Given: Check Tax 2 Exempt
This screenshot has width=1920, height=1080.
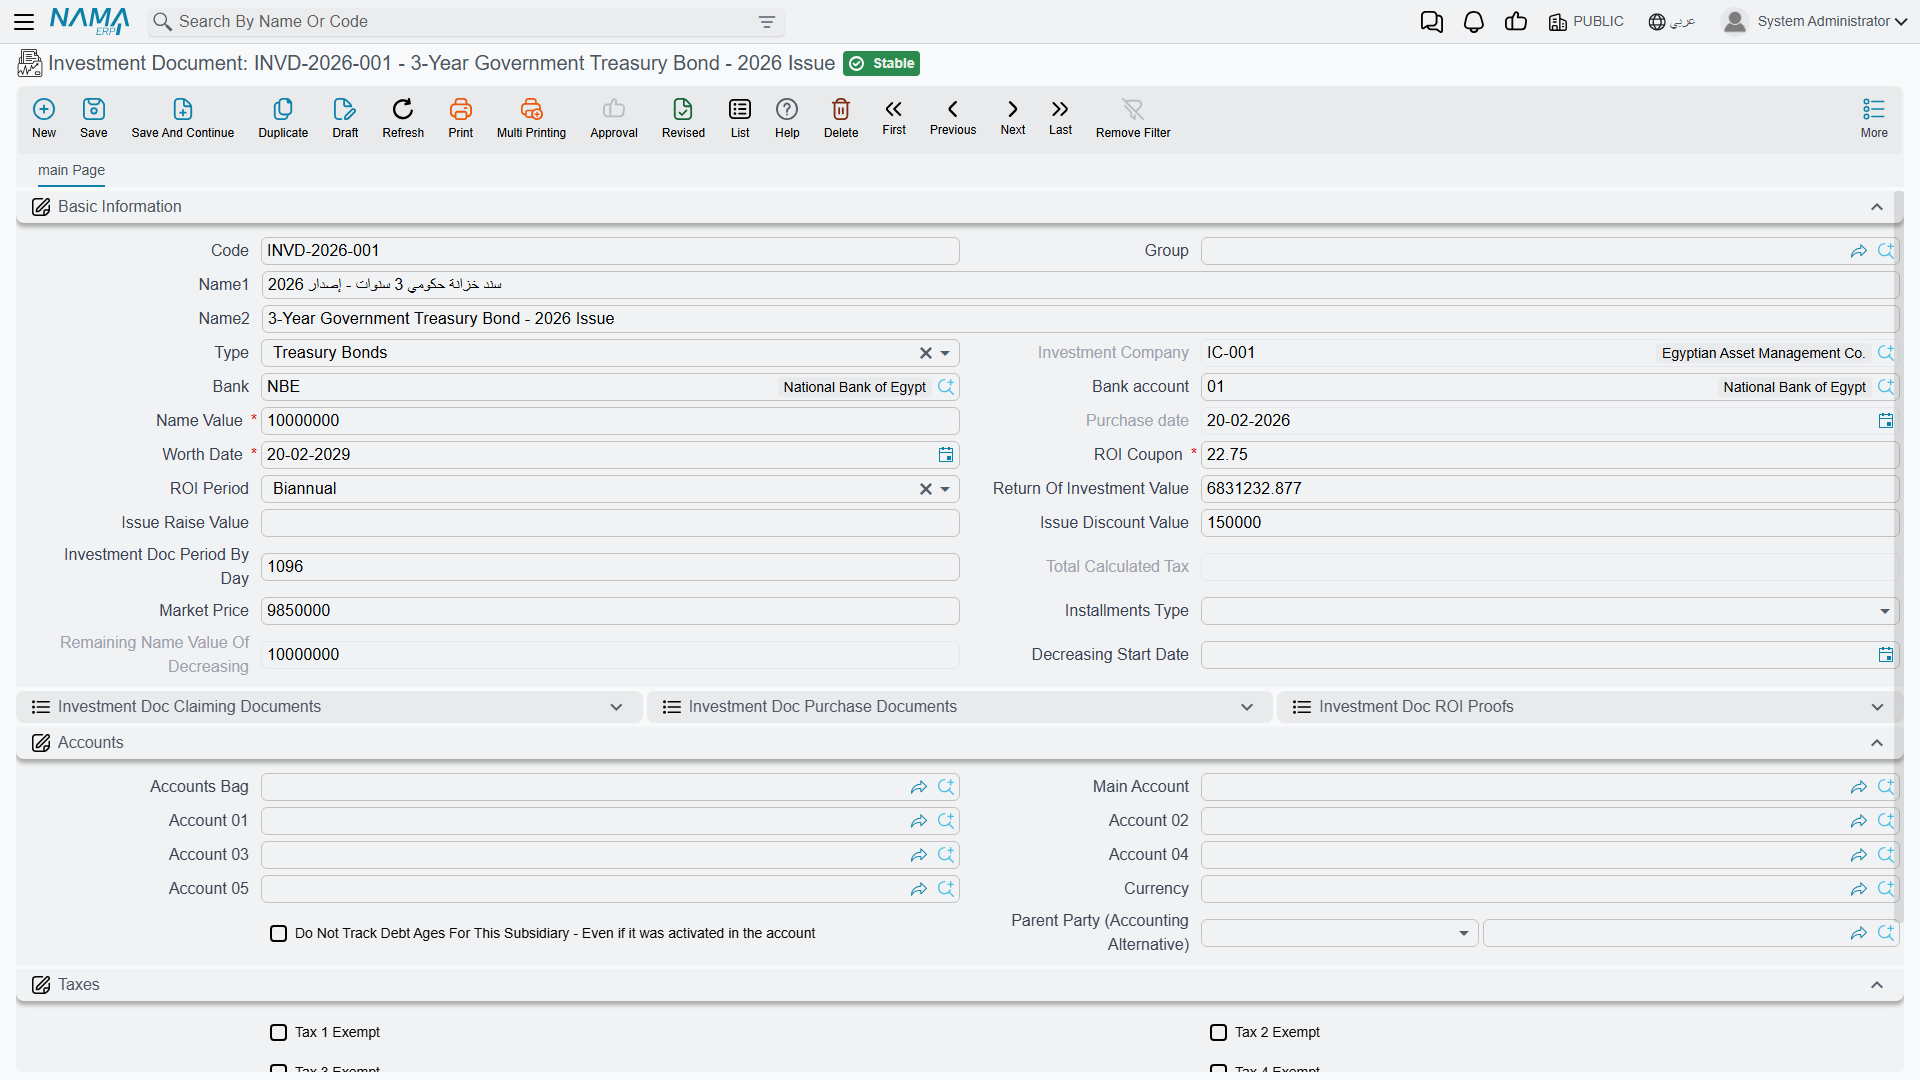Looking at the screenshot, I should click(1218, 1032).
